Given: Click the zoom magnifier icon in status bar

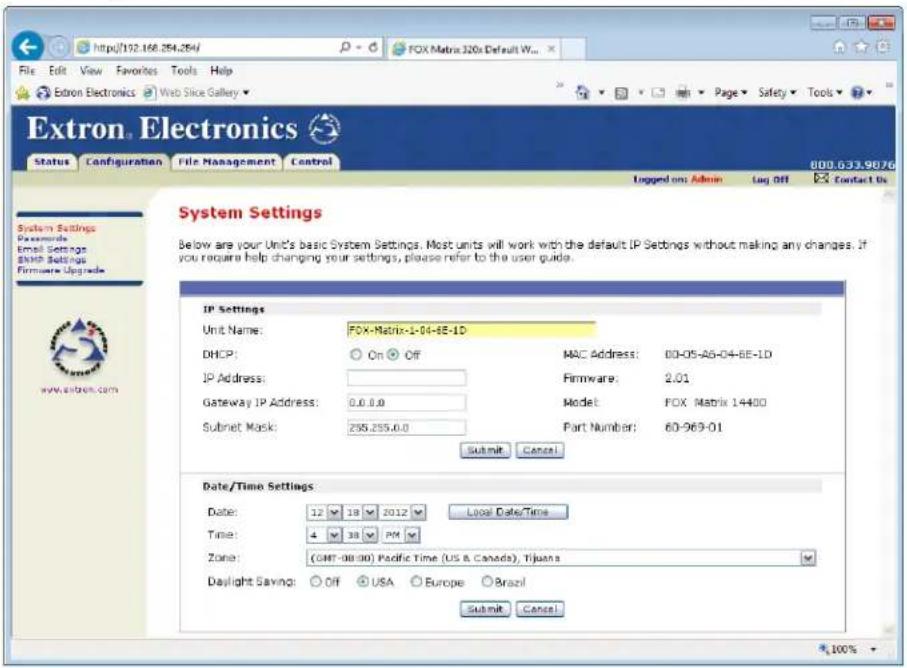Looking at the screenshot, I should pos(824,649).
